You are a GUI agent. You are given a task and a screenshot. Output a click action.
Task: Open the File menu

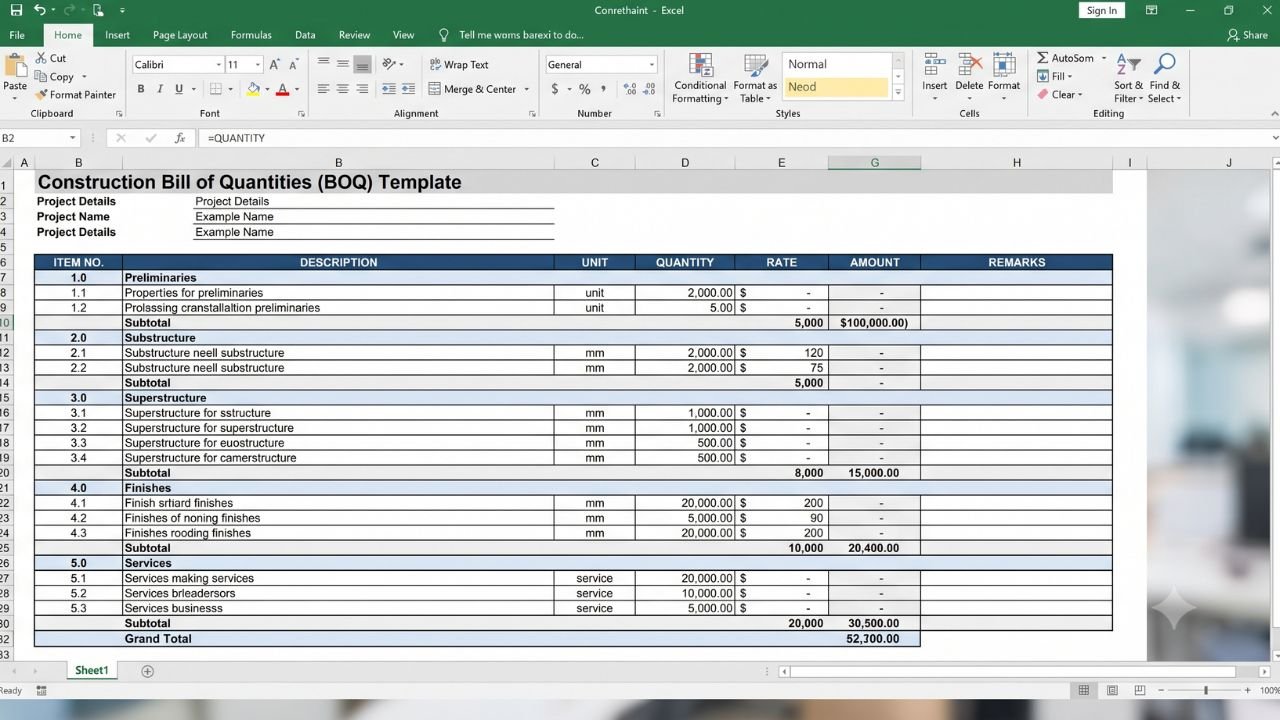[x=17, y=35]
